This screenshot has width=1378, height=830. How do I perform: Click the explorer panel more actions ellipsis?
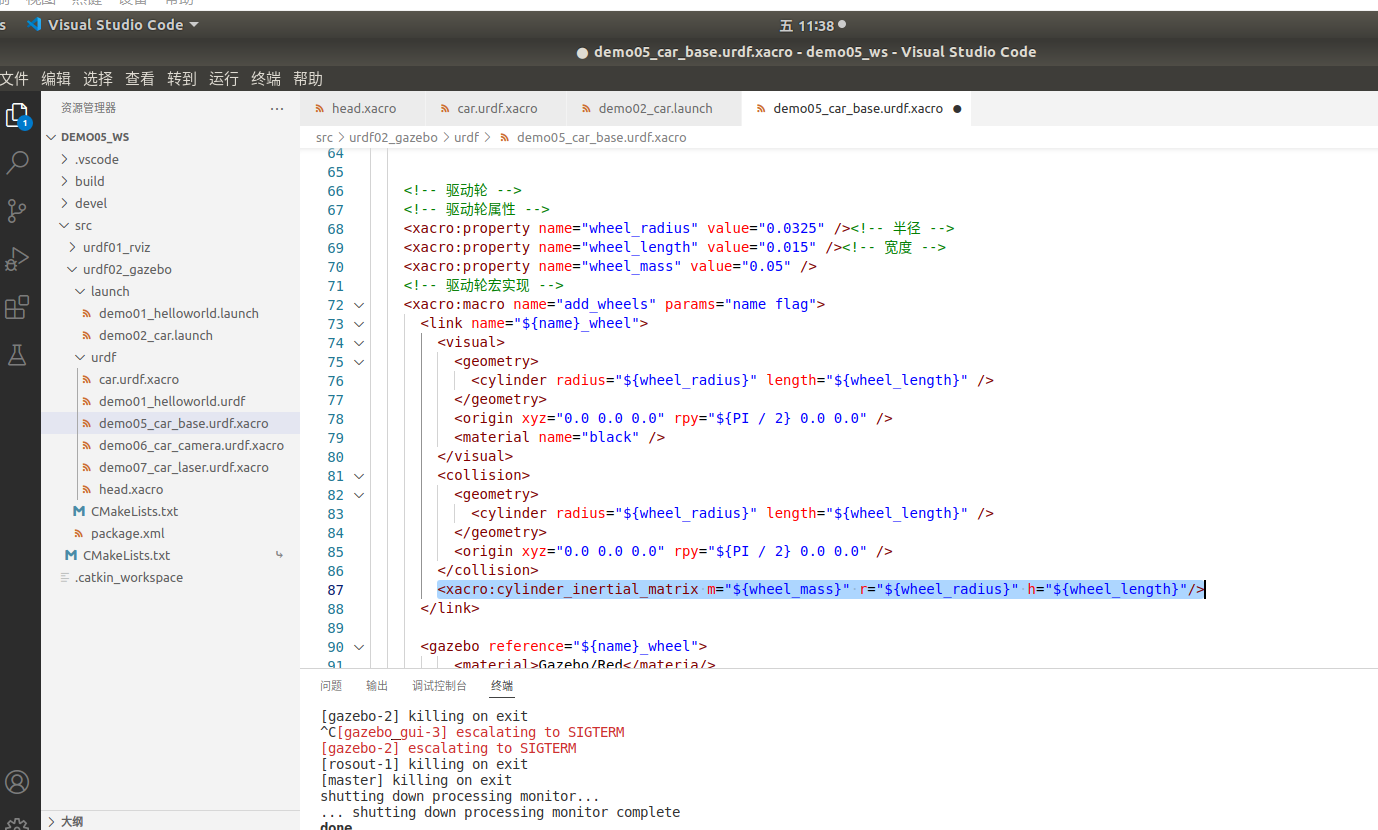(x=277, y=108)
